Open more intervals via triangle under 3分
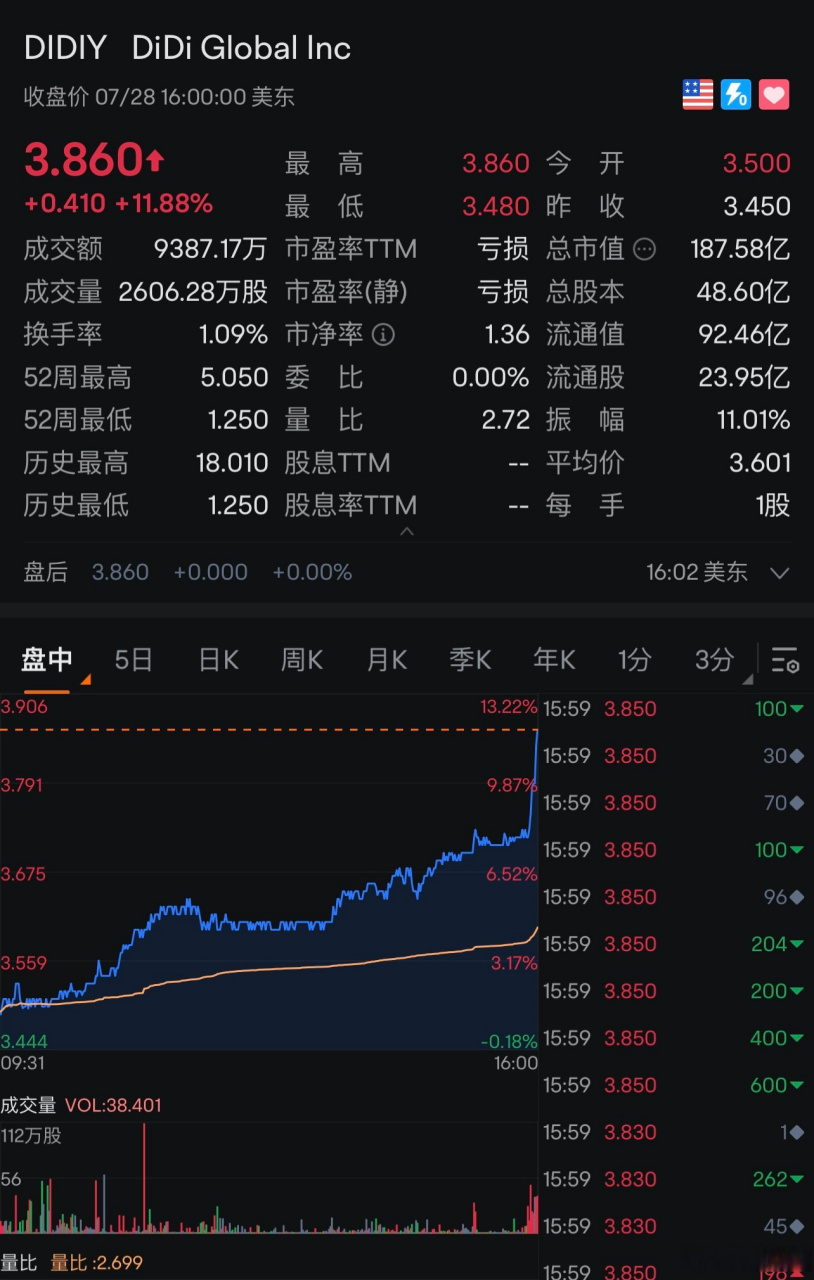The width and height of the screenshot is (814, 1280). [x=748, y=679]
